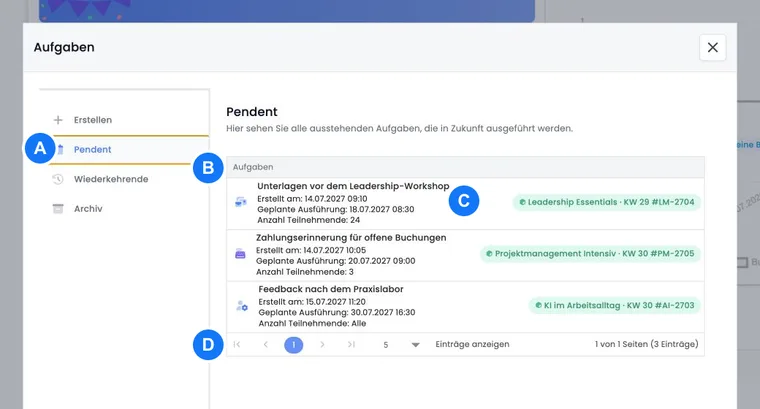Open task Unterlagen vor dem Leadership-Workshop
Viewport: 760px width, 409px height.
click(353, 186)
